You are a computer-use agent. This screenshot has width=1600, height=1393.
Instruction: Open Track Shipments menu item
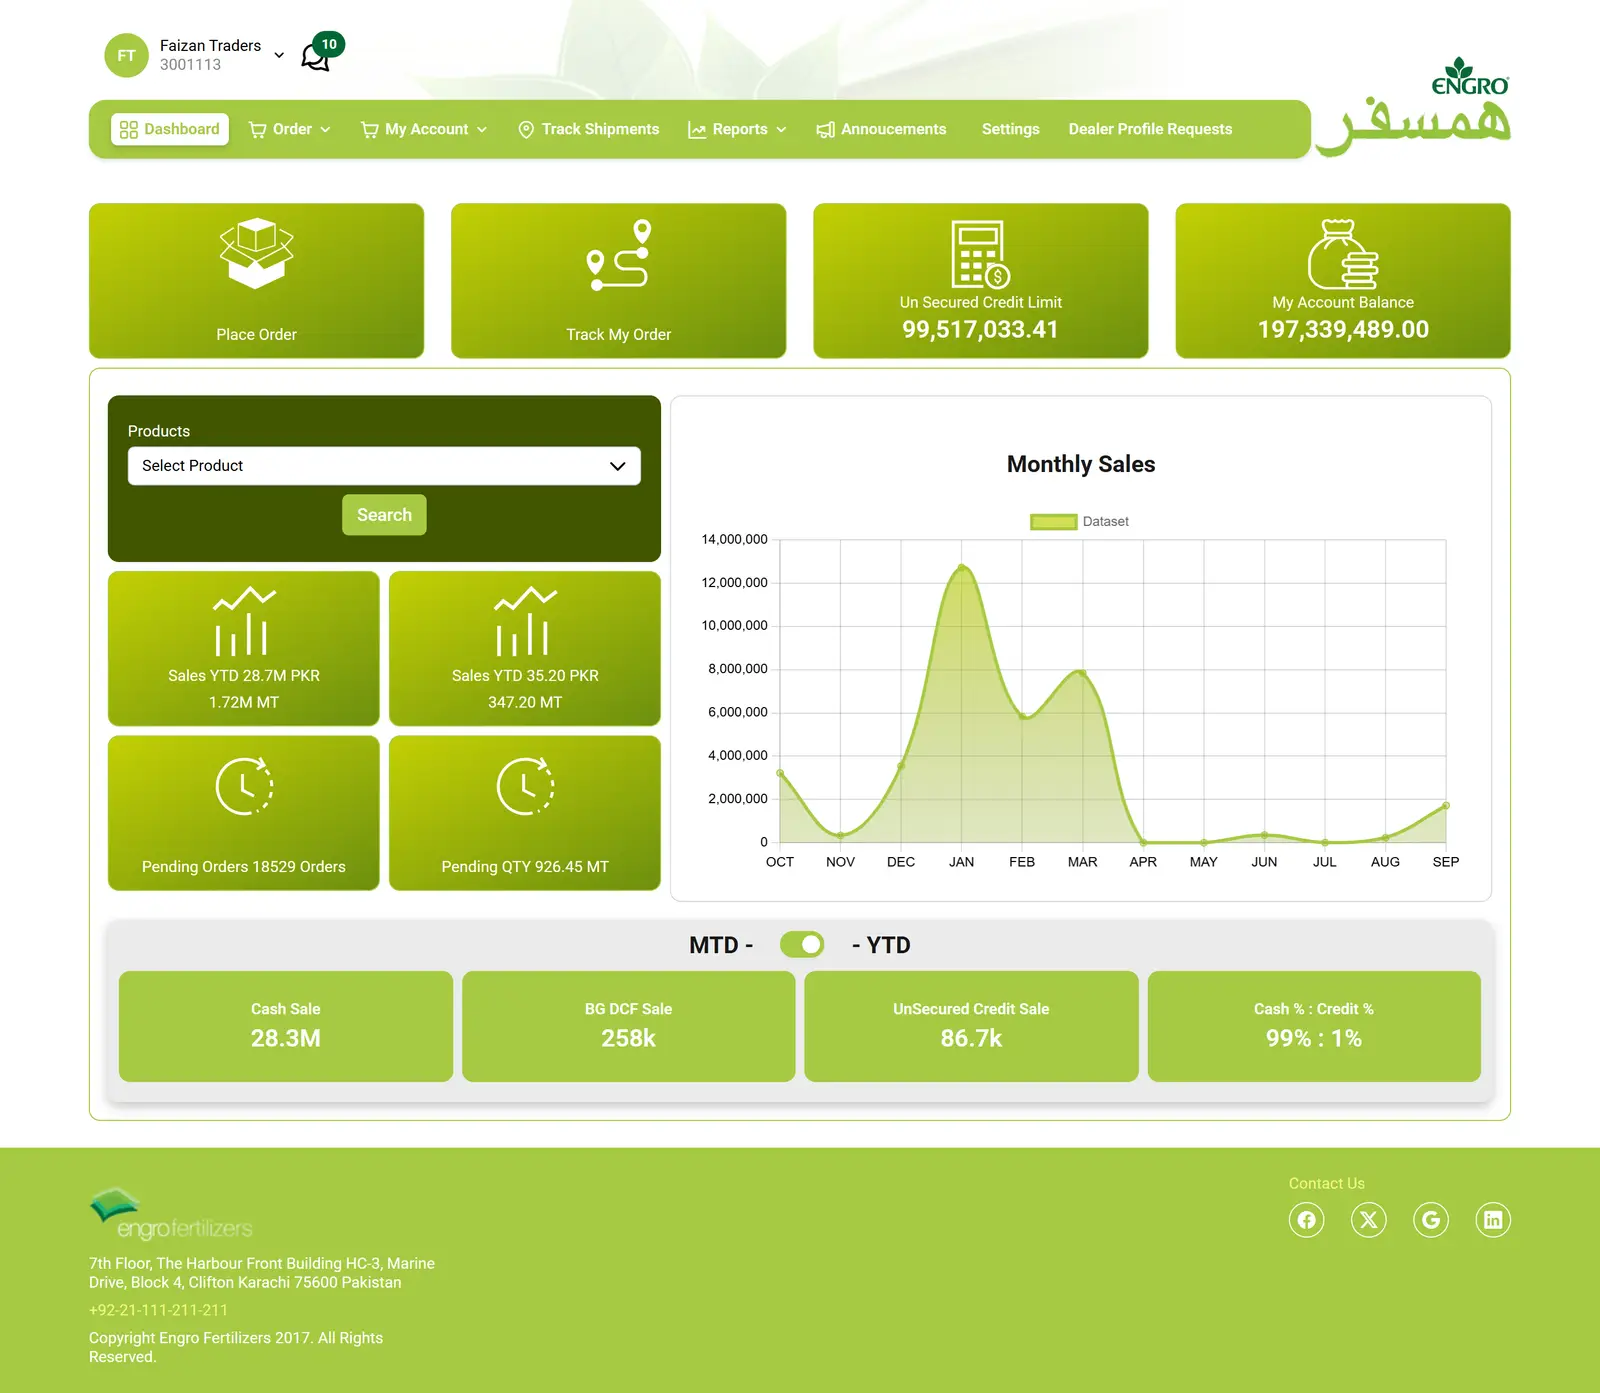point(589,129)
